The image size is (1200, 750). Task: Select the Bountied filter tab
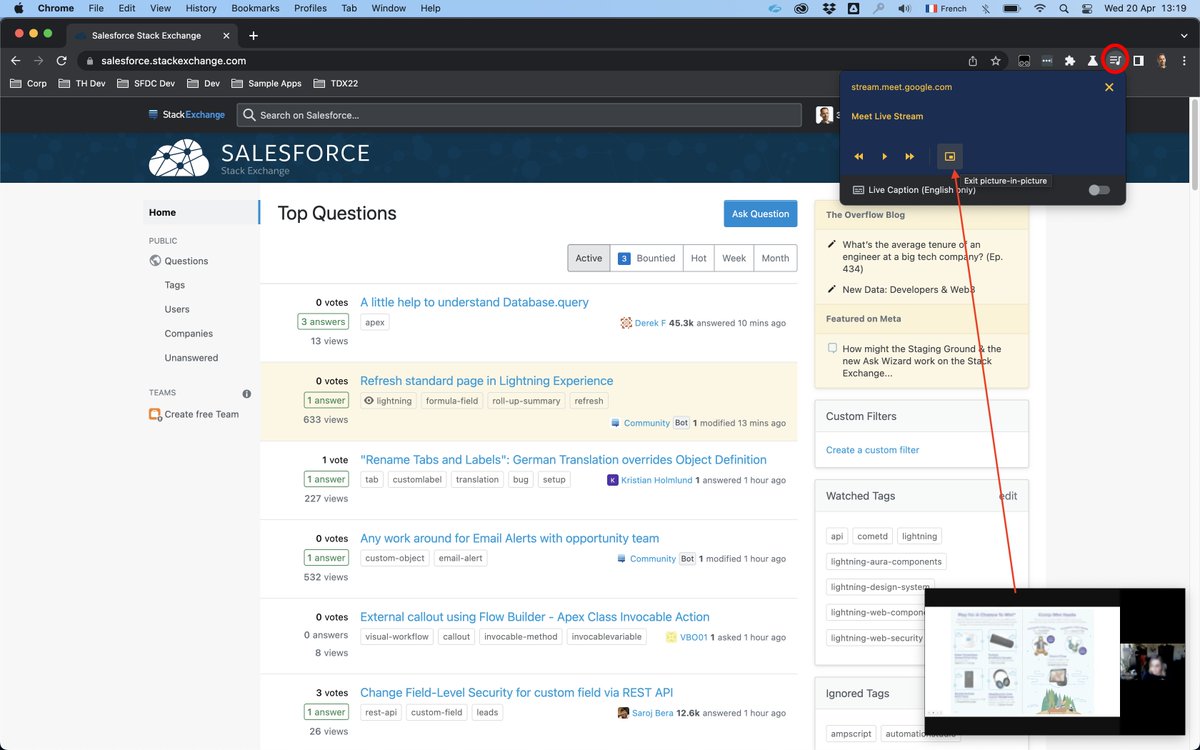tap(646, 258)
